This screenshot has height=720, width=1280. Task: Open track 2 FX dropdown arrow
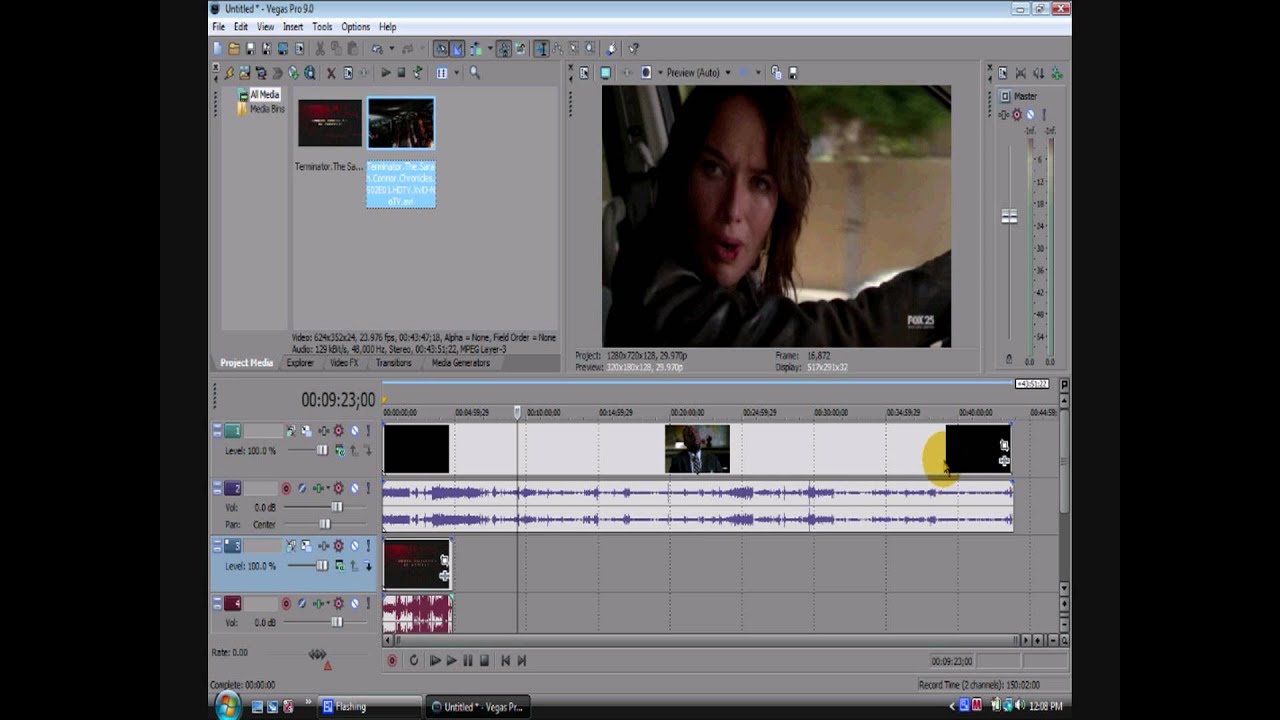click(328, 488)
